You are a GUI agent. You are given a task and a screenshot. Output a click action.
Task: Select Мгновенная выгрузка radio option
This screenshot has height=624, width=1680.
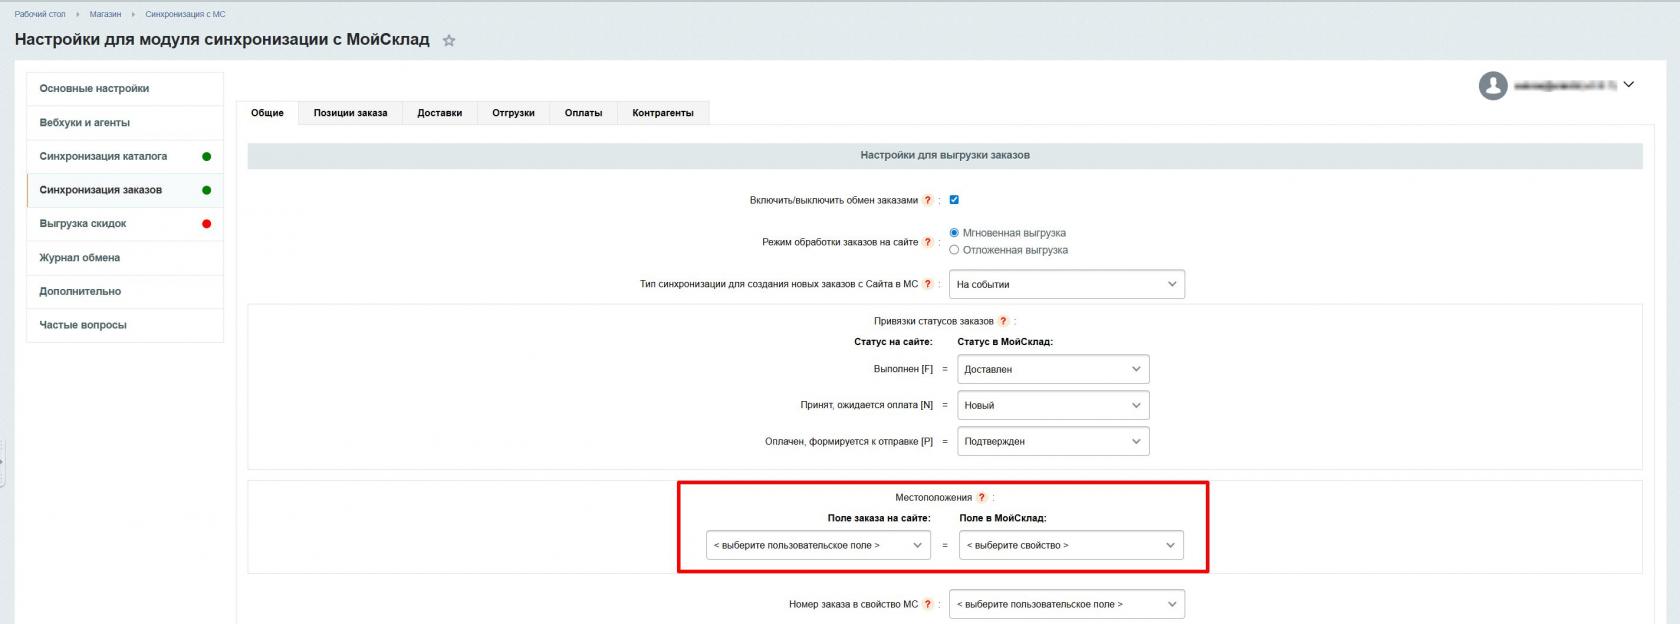pyautogui.click(x=954, y=233)
